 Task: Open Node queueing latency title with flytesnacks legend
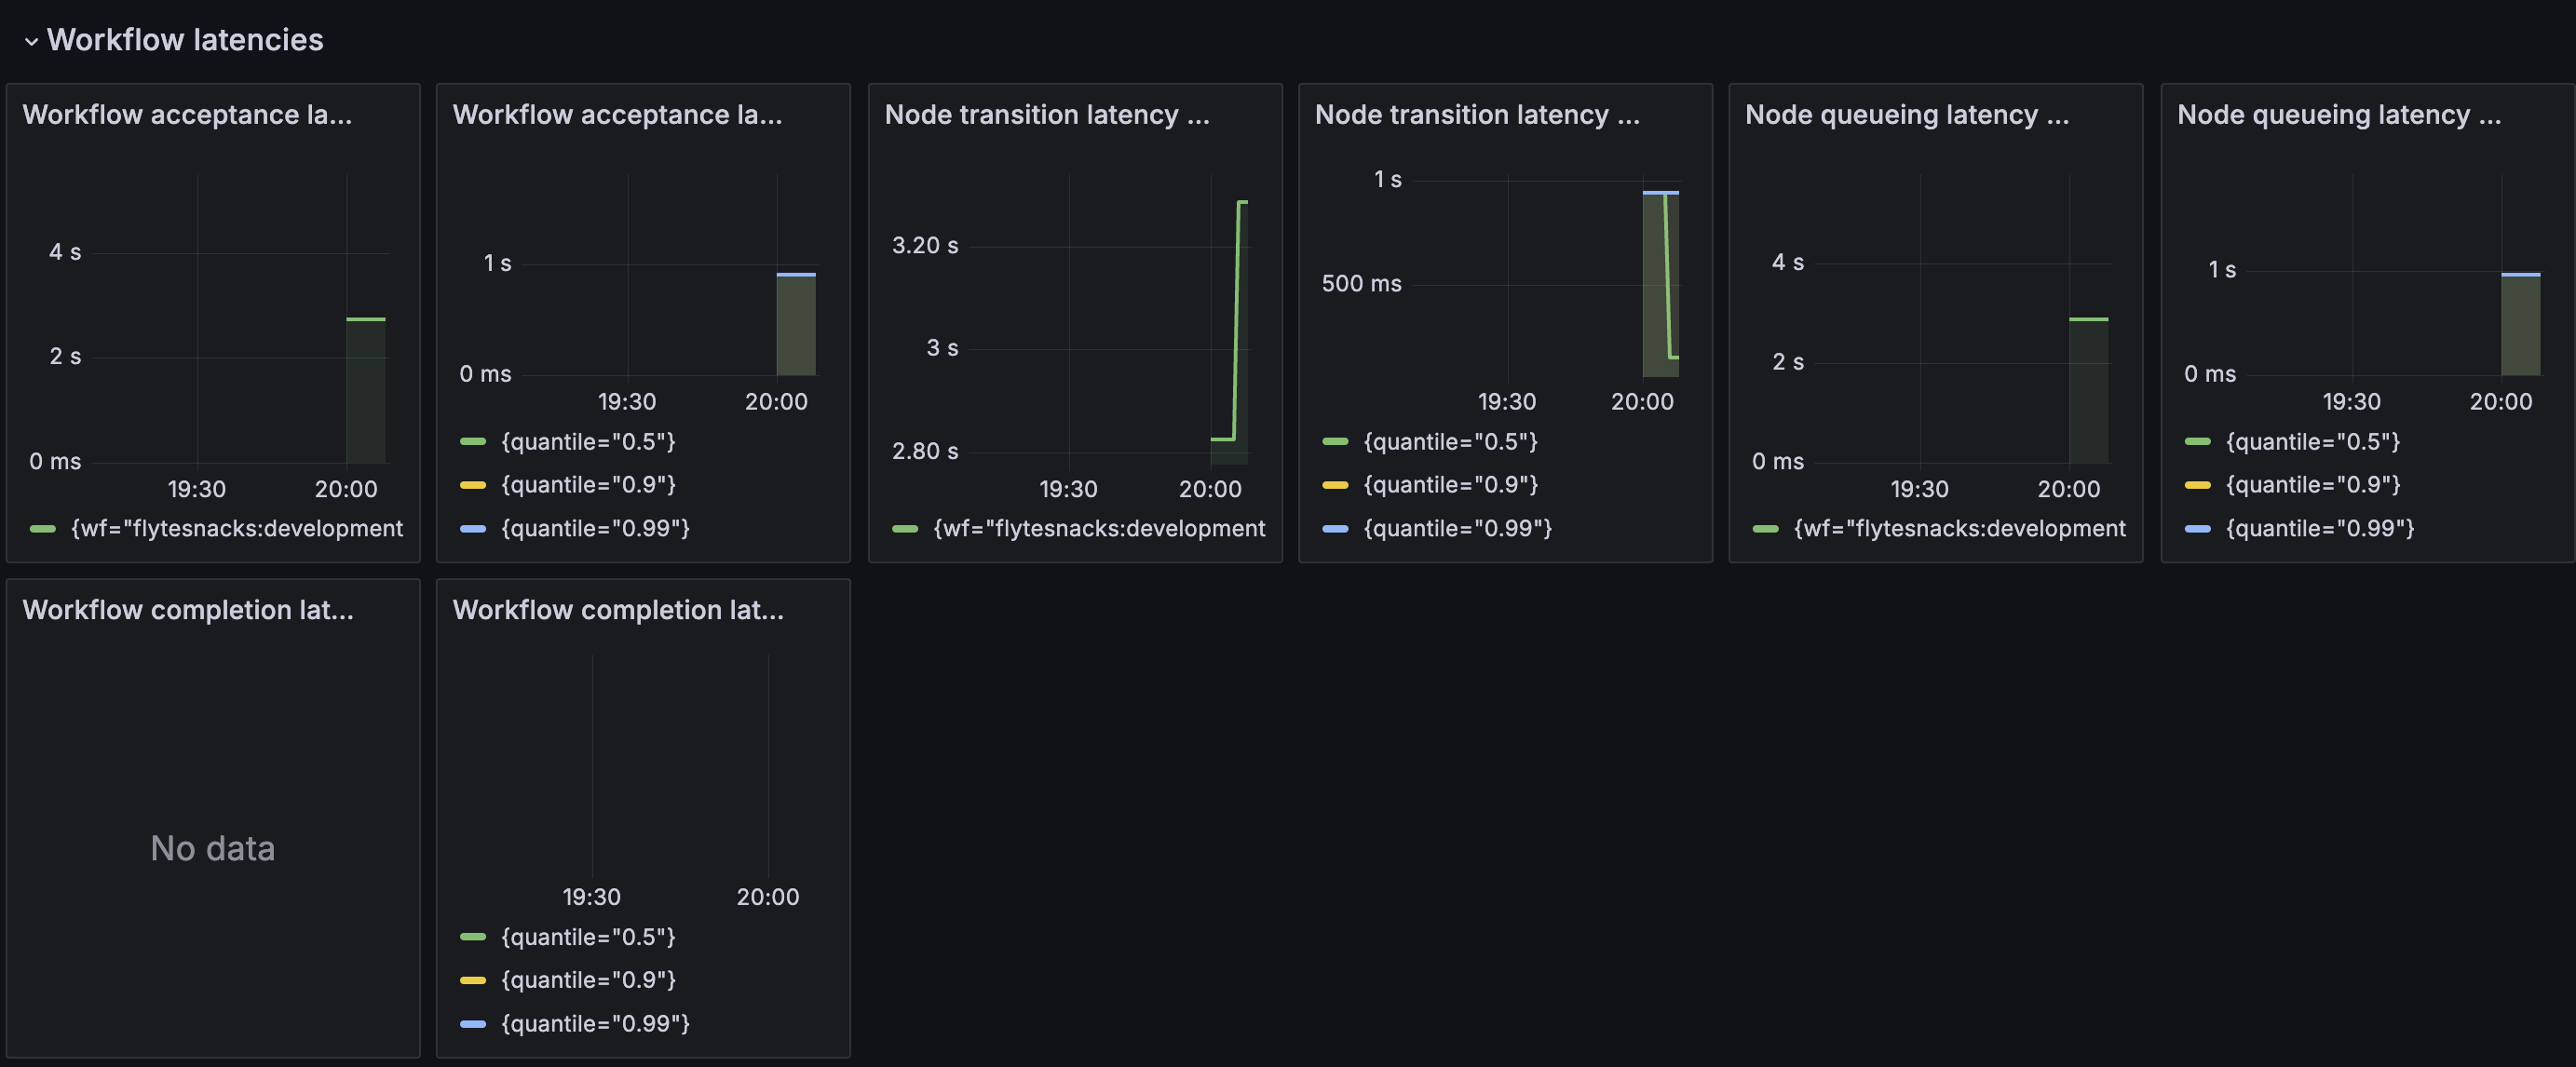pos(1907,115)
